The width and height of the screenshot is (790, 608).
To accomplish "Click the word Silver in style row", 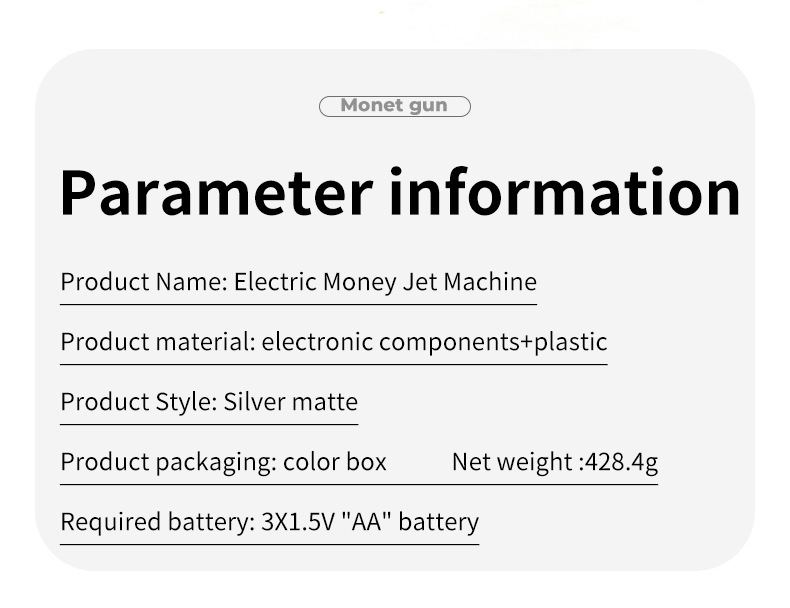I will coord(254,402).
